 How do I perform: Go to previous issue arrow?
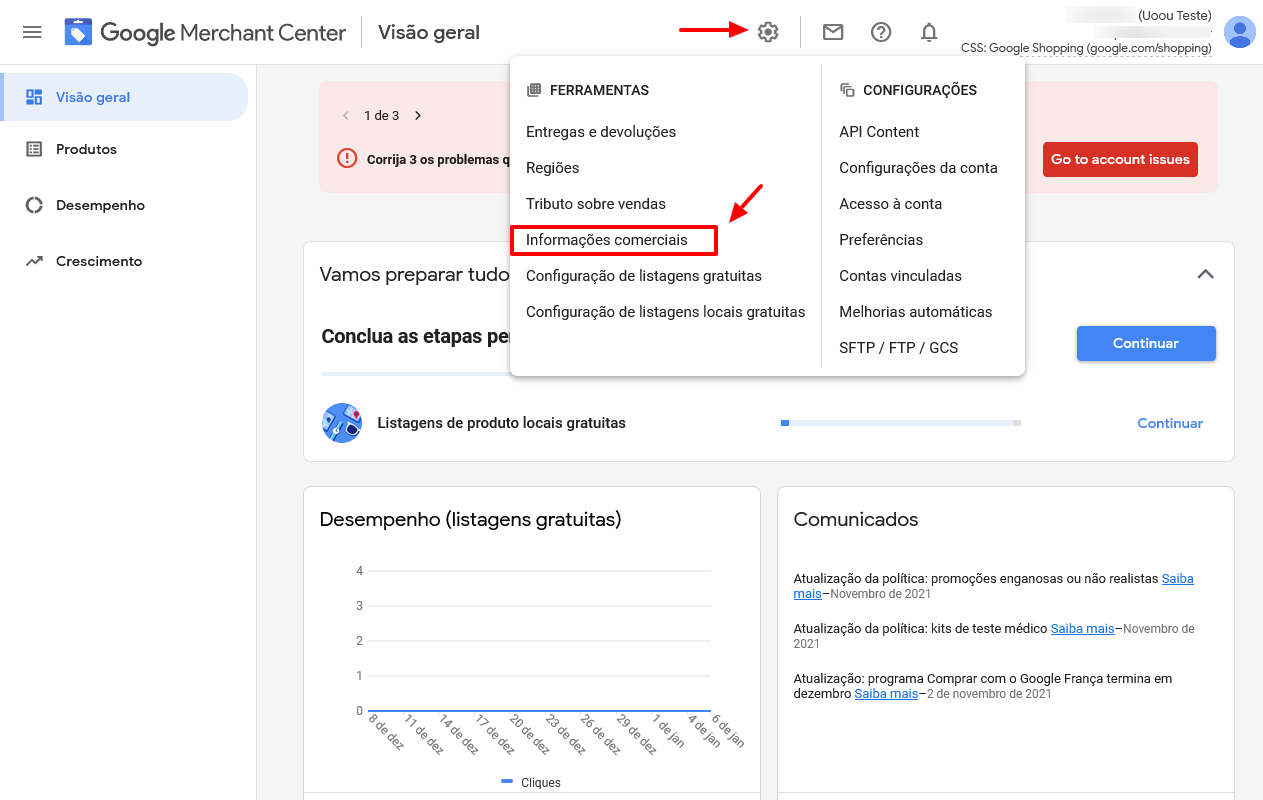346,115
